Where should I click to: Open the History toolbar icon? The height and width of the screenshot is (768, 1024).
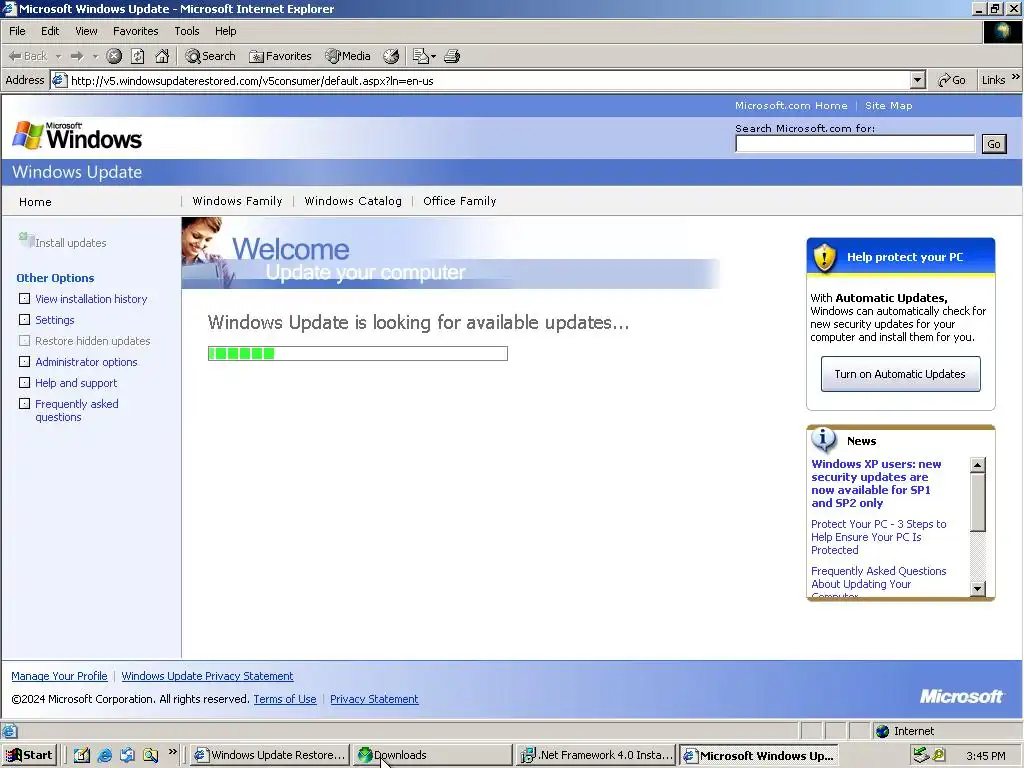point(391,56)
